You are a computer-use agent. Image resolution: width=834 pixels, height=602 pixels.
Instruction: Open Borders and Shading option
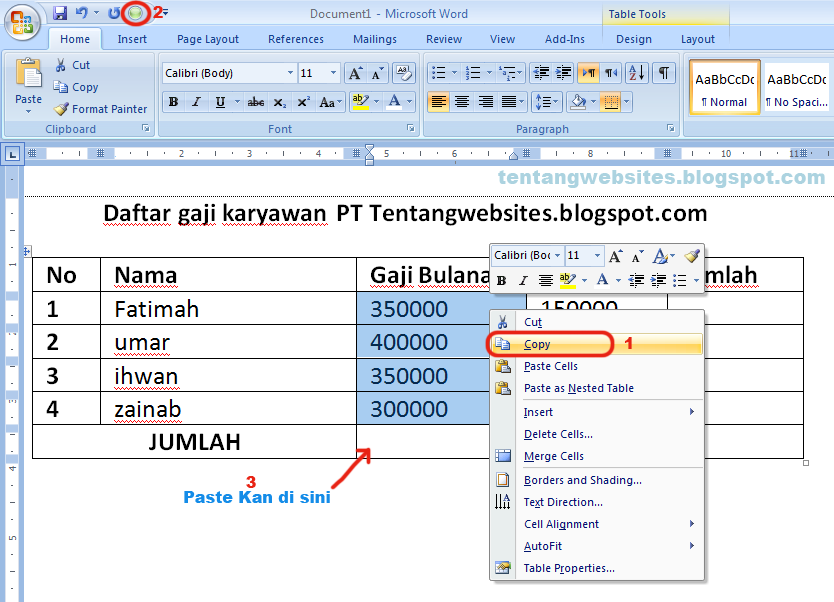[596, 480]
